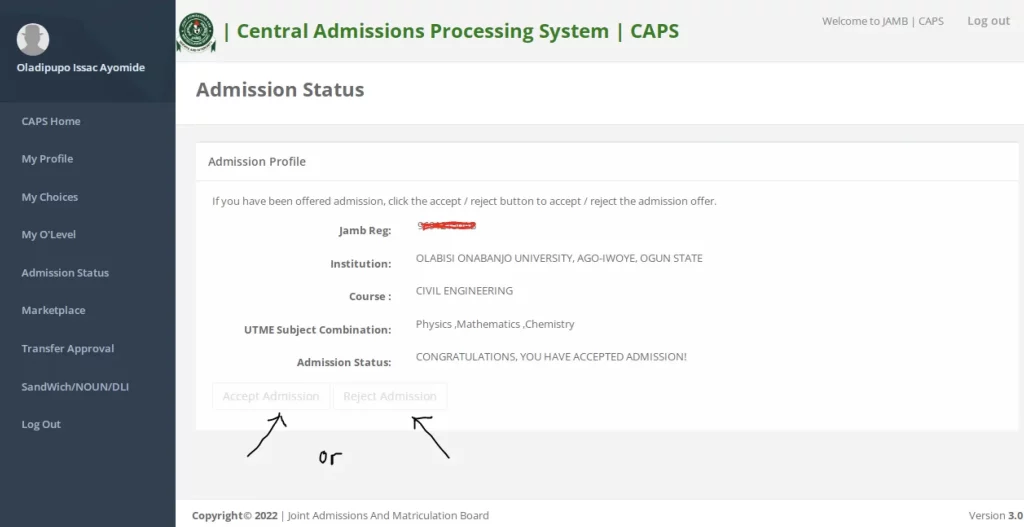Screen dimensions: 1024x527
Task: Click Joint Admissions And Matriculation Board footer text
Action: (x=388, y=516)
